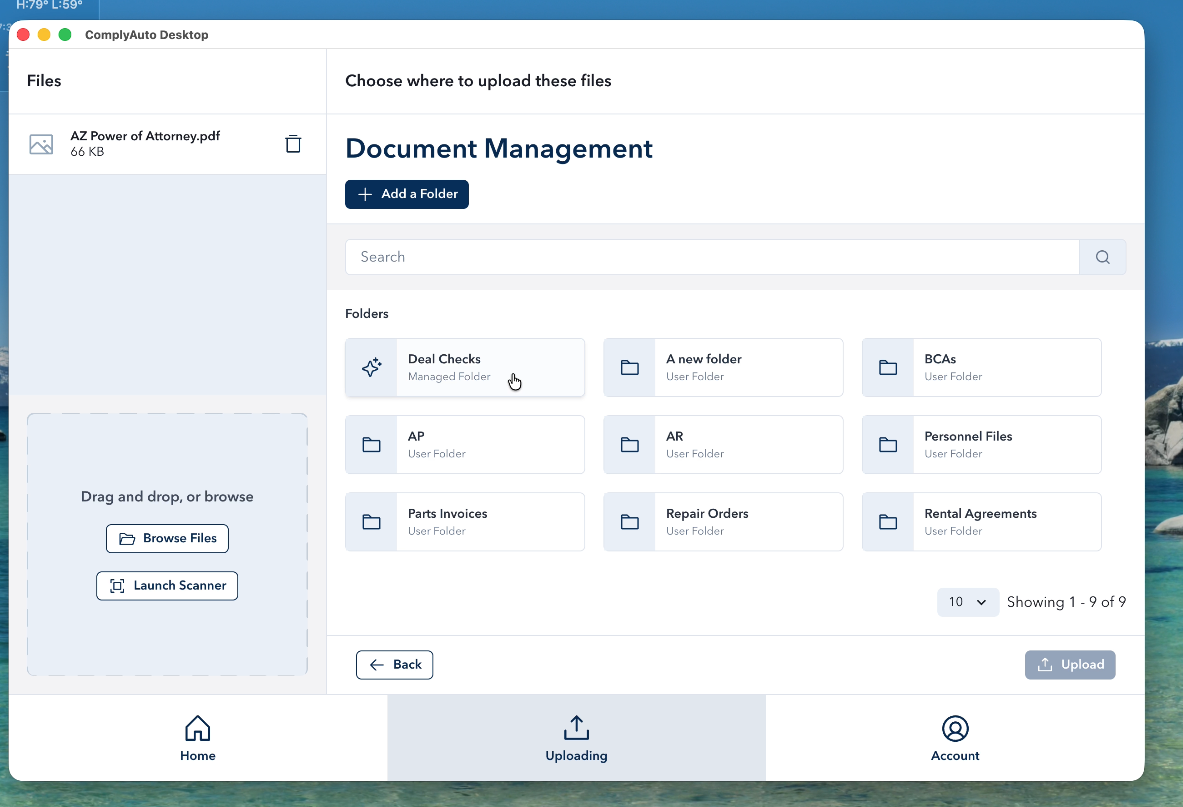Click the image icon beside AZ Power of Attorney.pdf
The height and width of the screenshot is (807, 1183).
coord(41,144)
